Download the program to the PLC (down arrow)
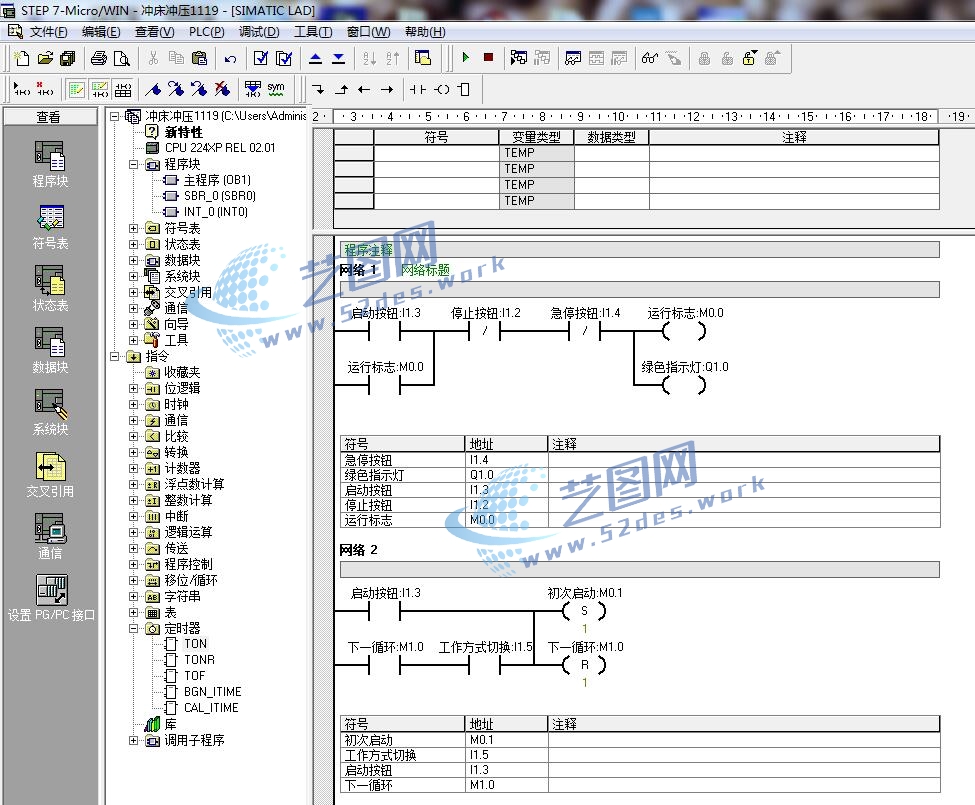 338,58
